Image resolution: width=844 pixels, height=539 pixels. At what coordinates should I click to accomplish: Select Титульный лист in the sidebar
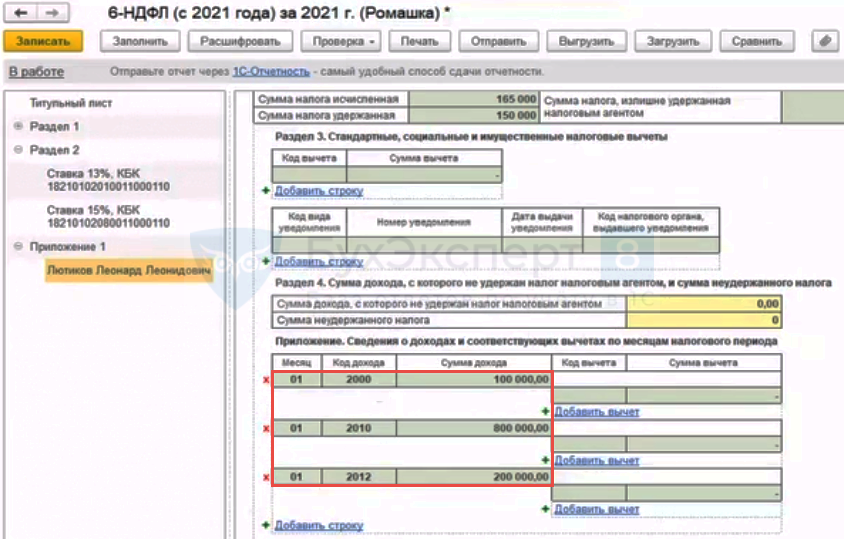70,103
